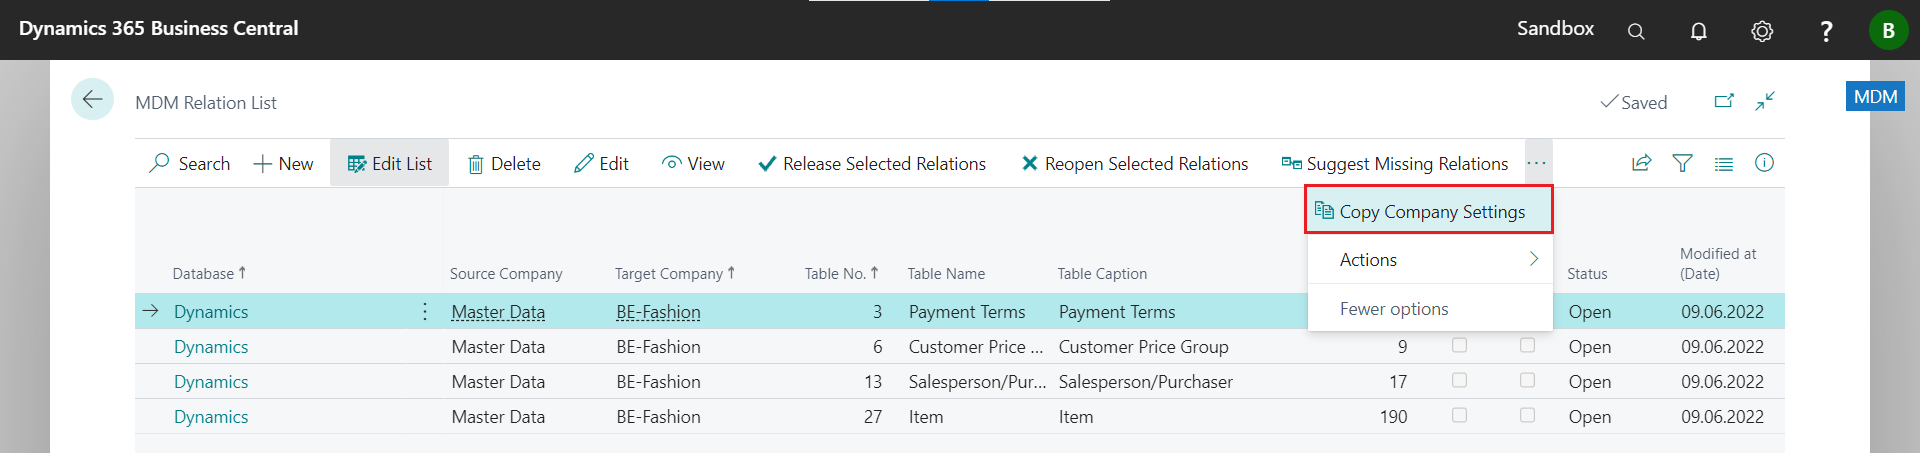
Task: Select Table No. cell 3
Action: (878, 312)
